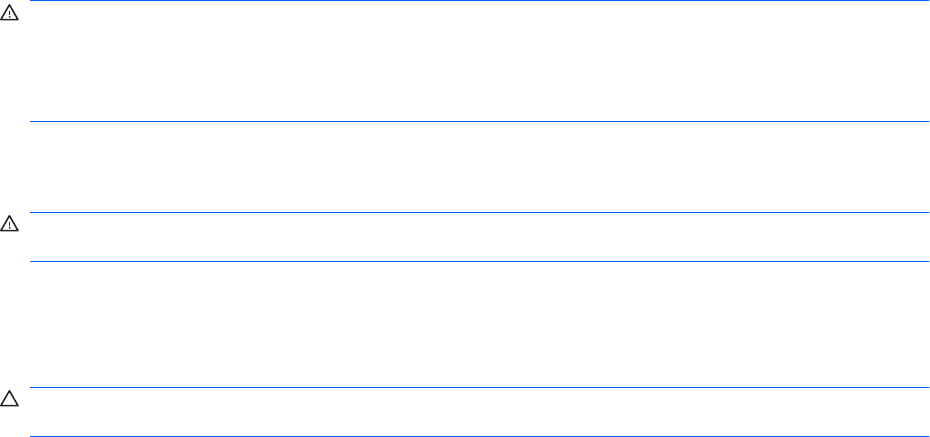Click inside the second warning text area

(x=478, y=237)
